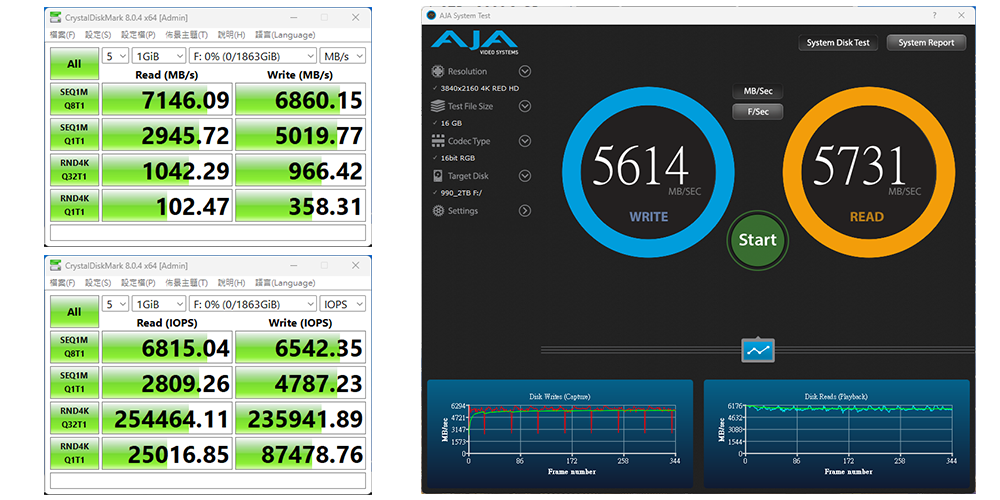Switch AJA units to MB/Sec
Image resolution: width=1000 pixels, height=500 pixels.
(x=757, y=91)
